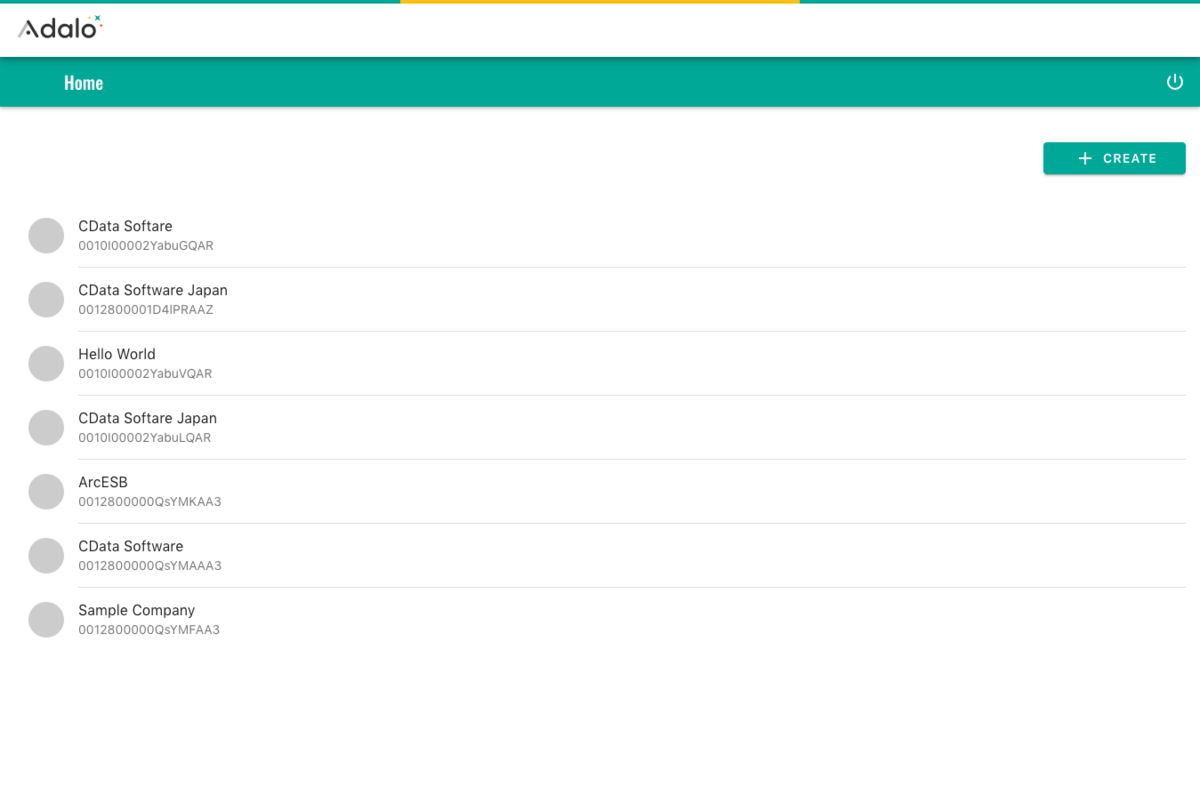Viewport: 1200px width, 802px height.
Task: Select avatar circle beside ArcESB
Action: 46,491
